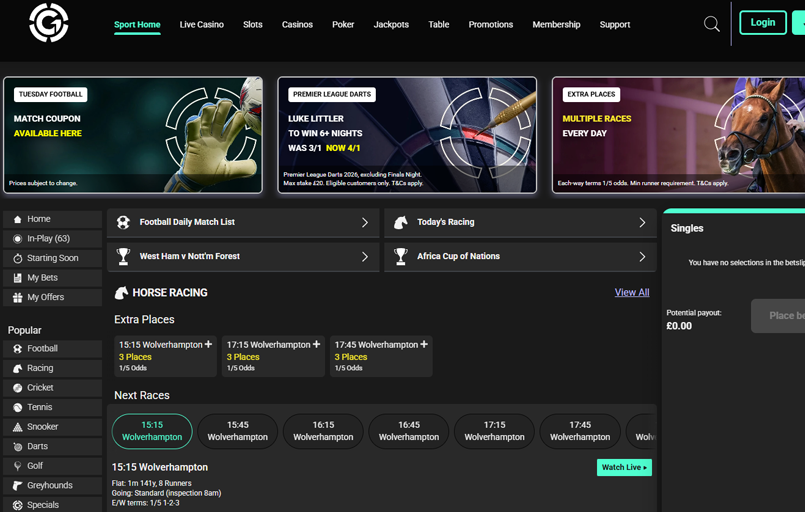Click the Cricket ball icon

(17, 388)
